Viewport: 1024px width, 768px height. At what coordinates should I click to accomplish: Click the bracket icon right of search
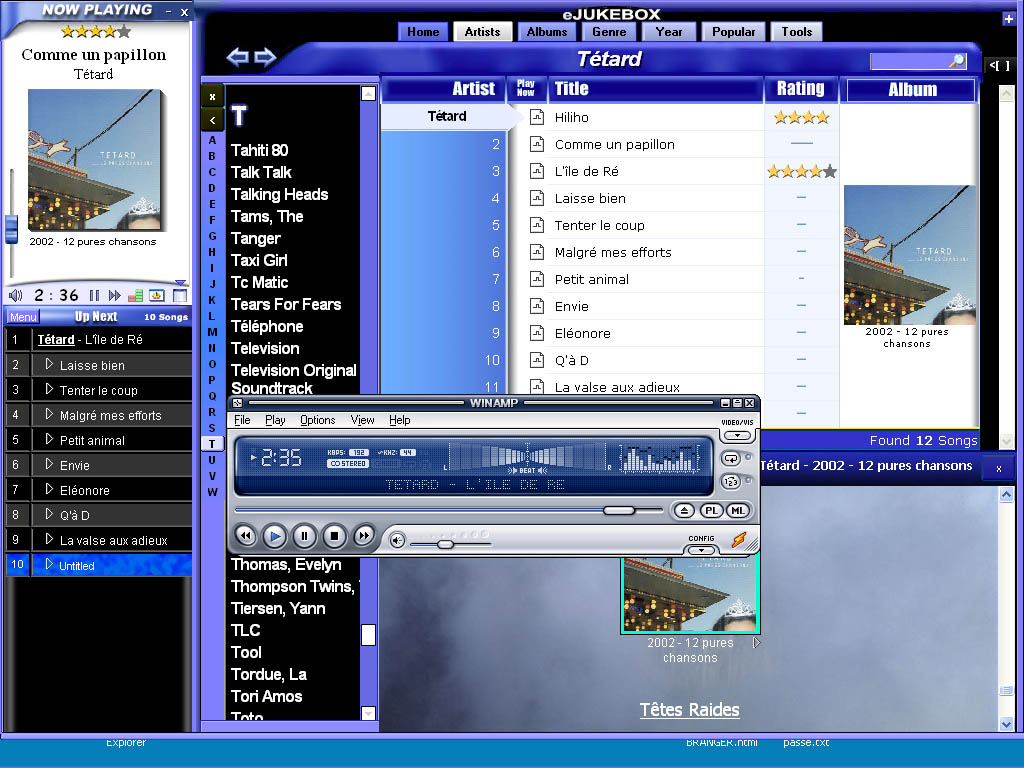tap(999, 65)
